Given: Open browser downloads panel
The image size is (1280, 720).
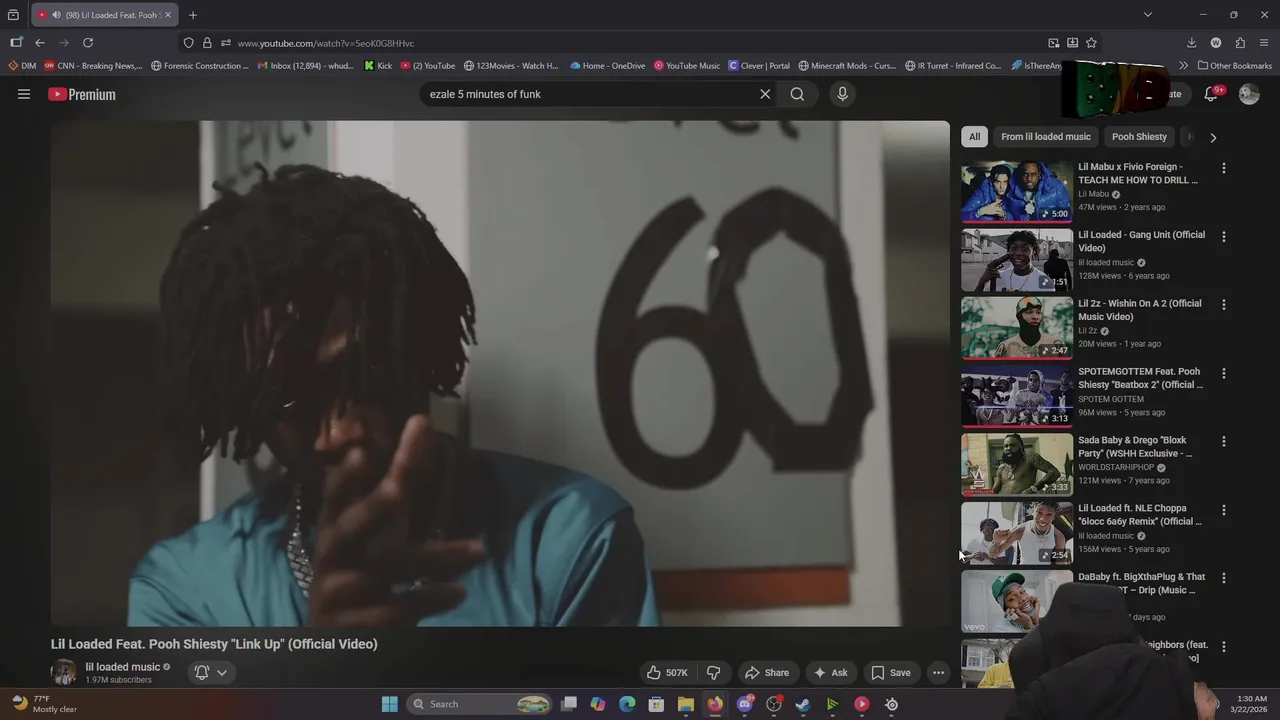Looking at the screenshot, I should (1191, 43).
